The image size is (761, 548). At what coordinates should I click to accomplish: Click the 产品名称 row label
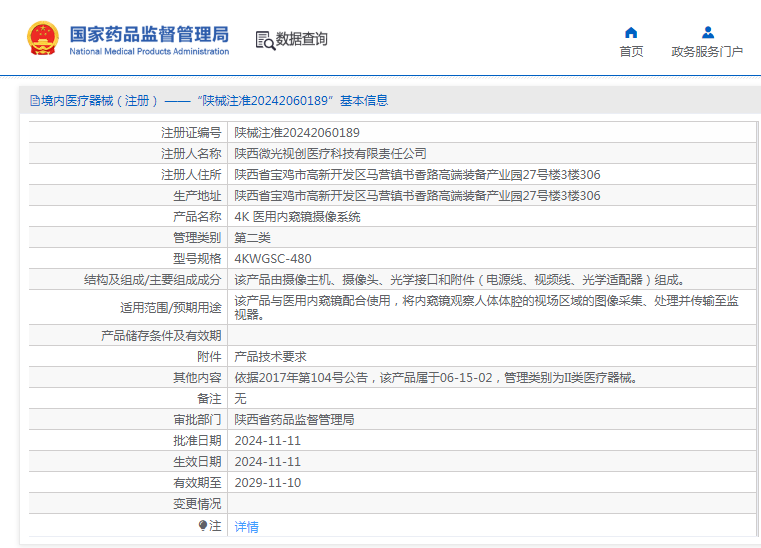click(x=197, y=216)
